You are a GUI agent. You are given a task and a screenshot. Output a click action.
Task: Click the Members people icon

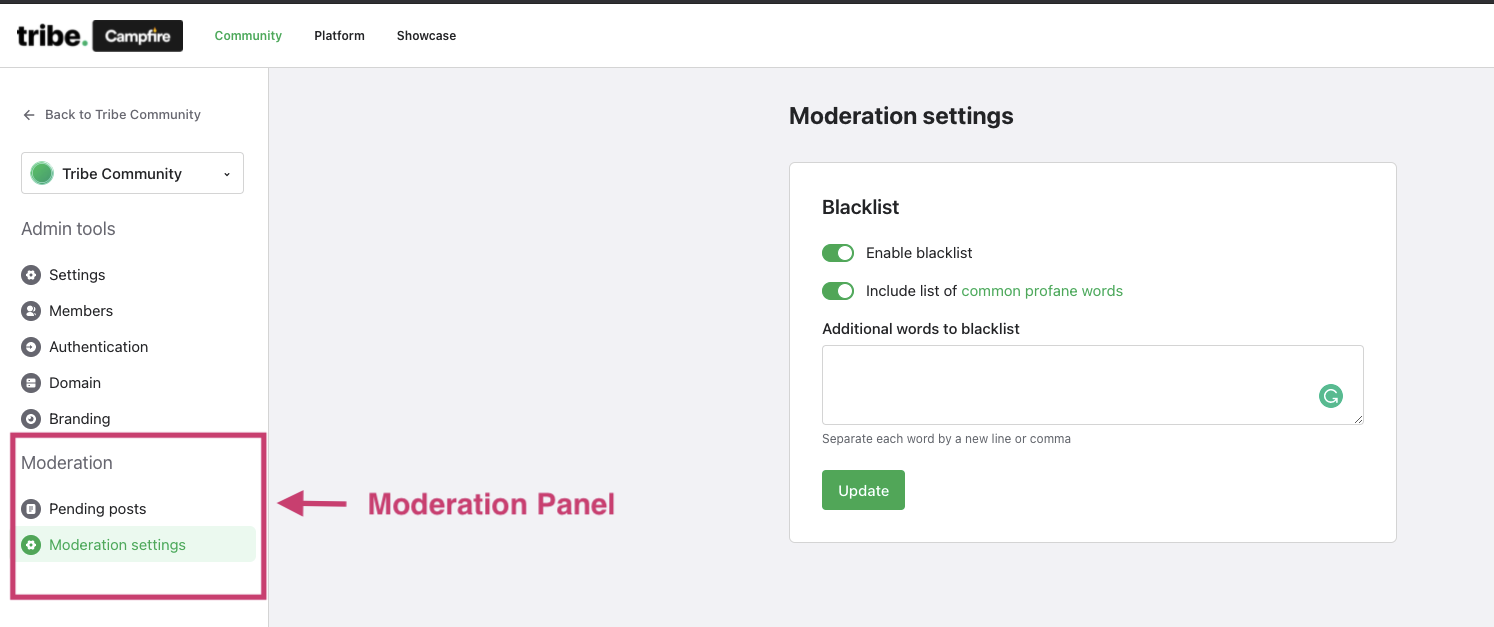[x=31, y=311]
